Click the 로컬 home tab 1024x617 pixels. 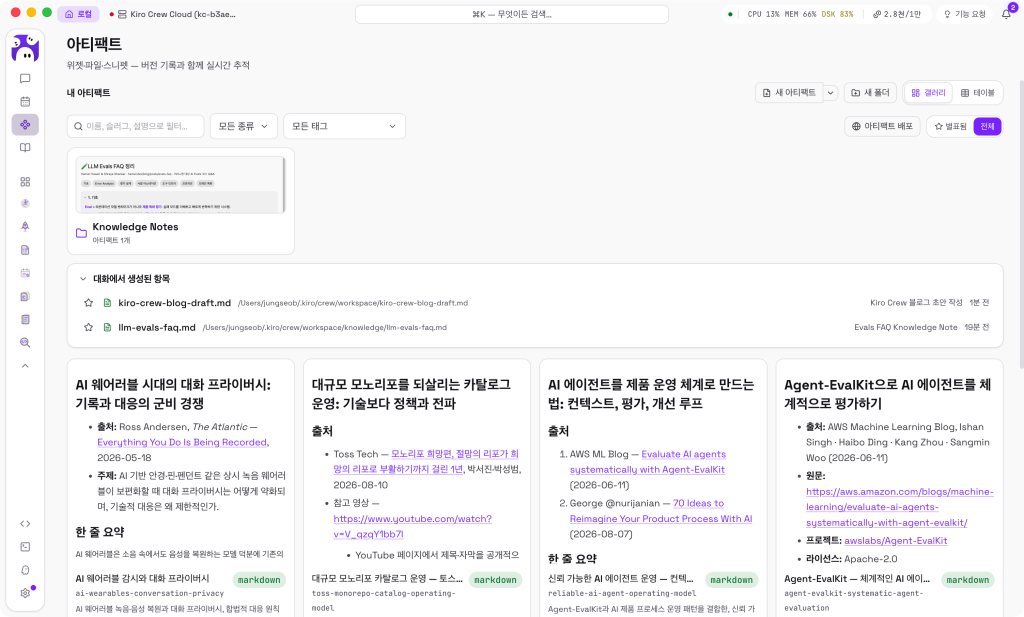pyautogui.click(x=78, y=14)
